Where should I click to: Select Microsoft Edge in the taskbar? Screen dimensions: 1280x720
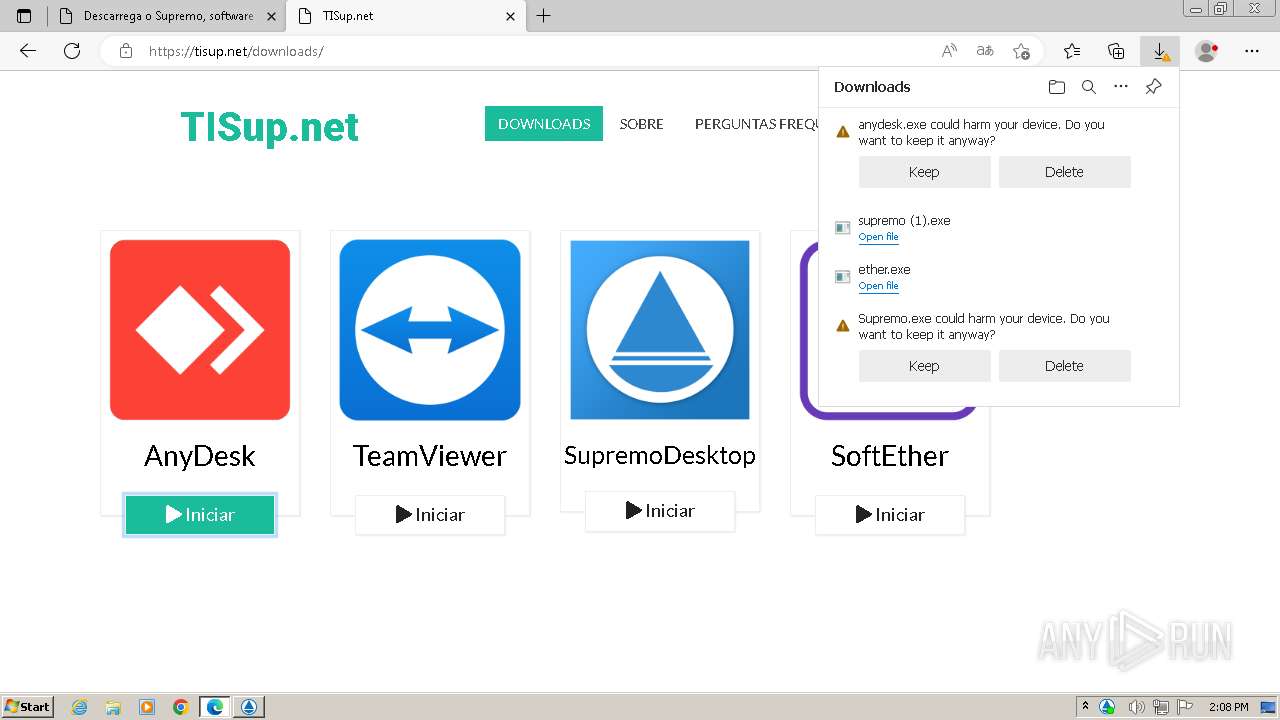[215, 707]
